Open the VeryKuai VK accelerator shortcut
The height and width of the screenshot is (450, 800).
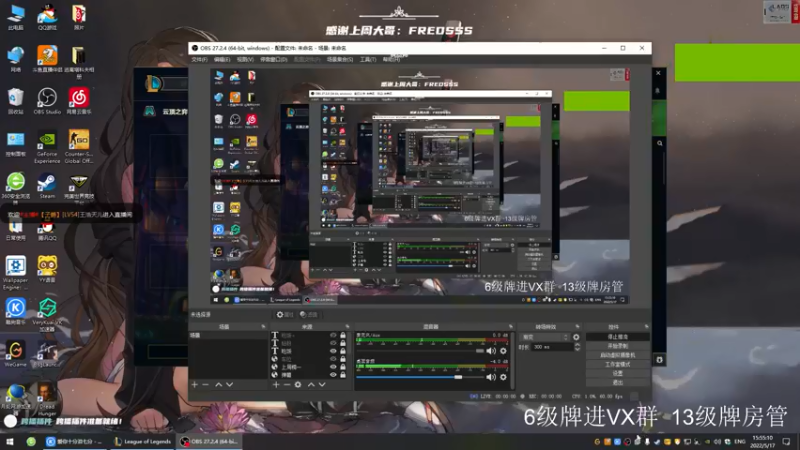(47, 314)
